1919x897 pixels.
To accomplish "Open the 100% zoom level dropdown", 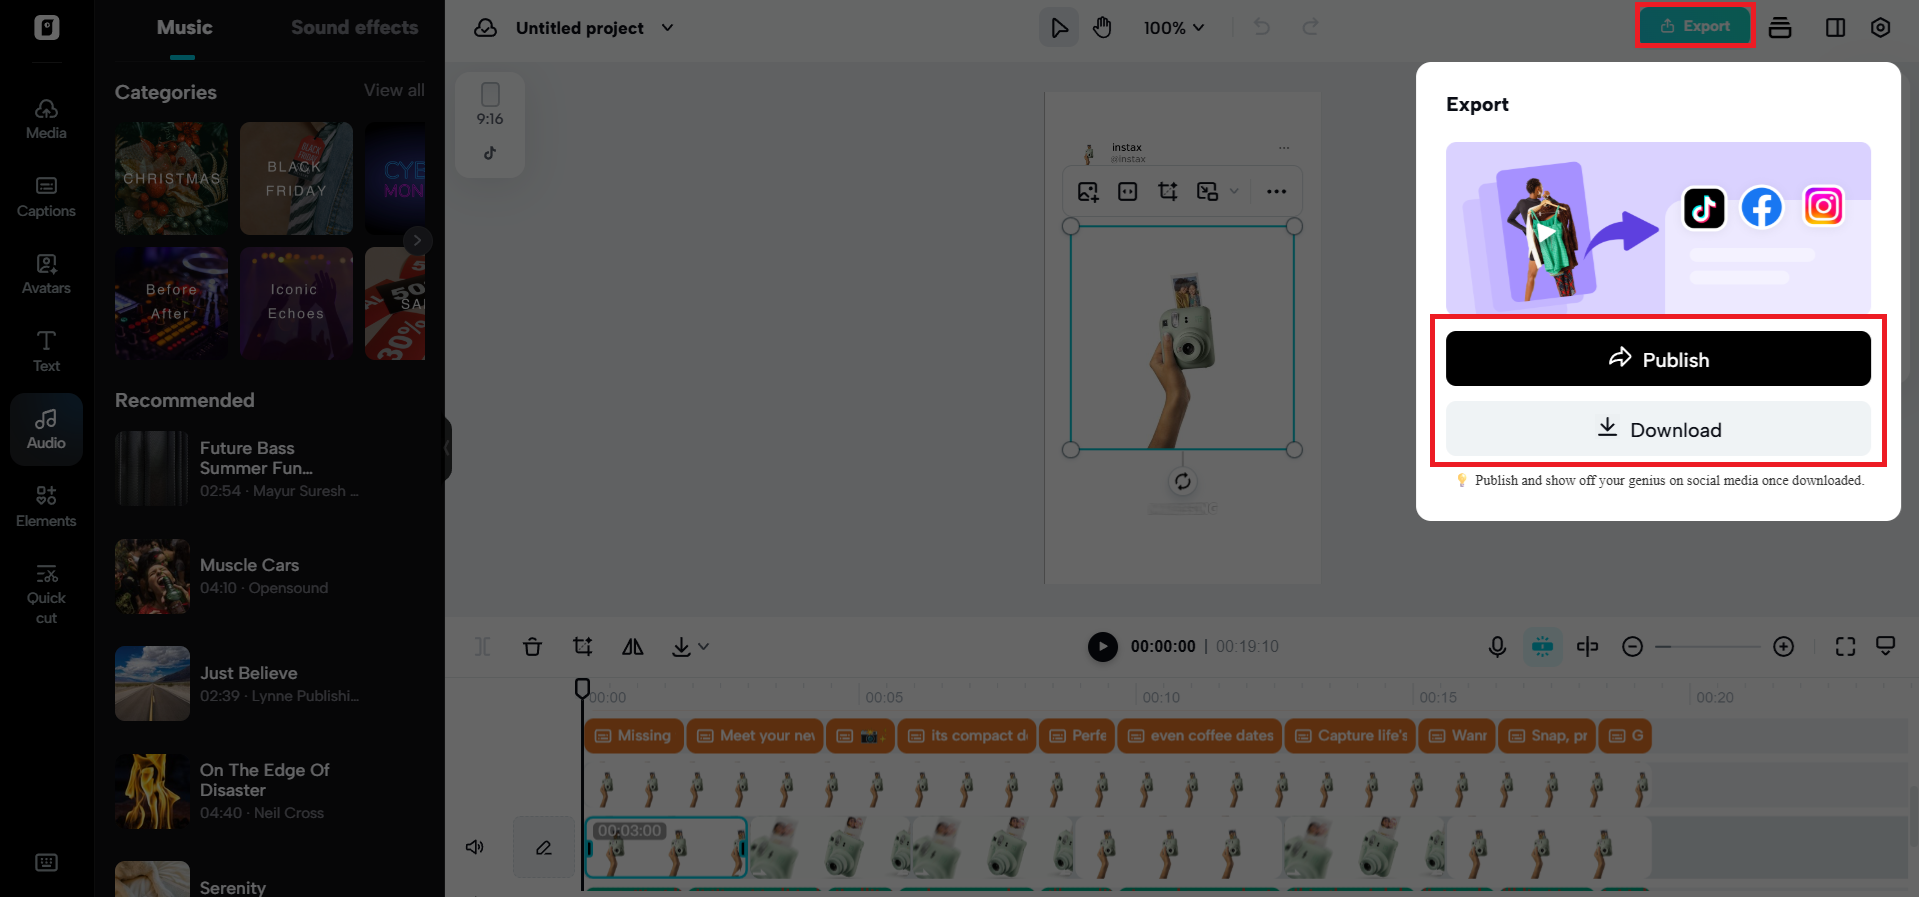I will pos(1174,28).
